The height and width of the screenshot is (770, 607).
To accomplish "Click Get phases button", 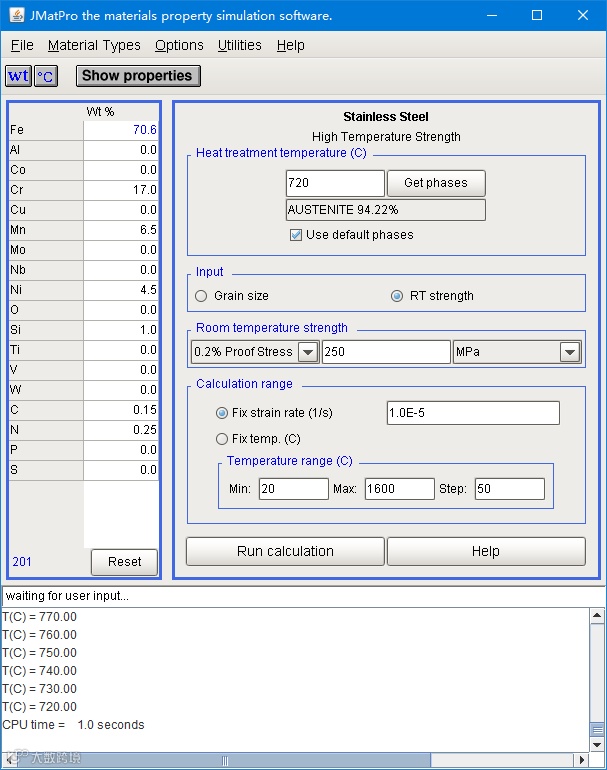I will [x=436, y=183].
